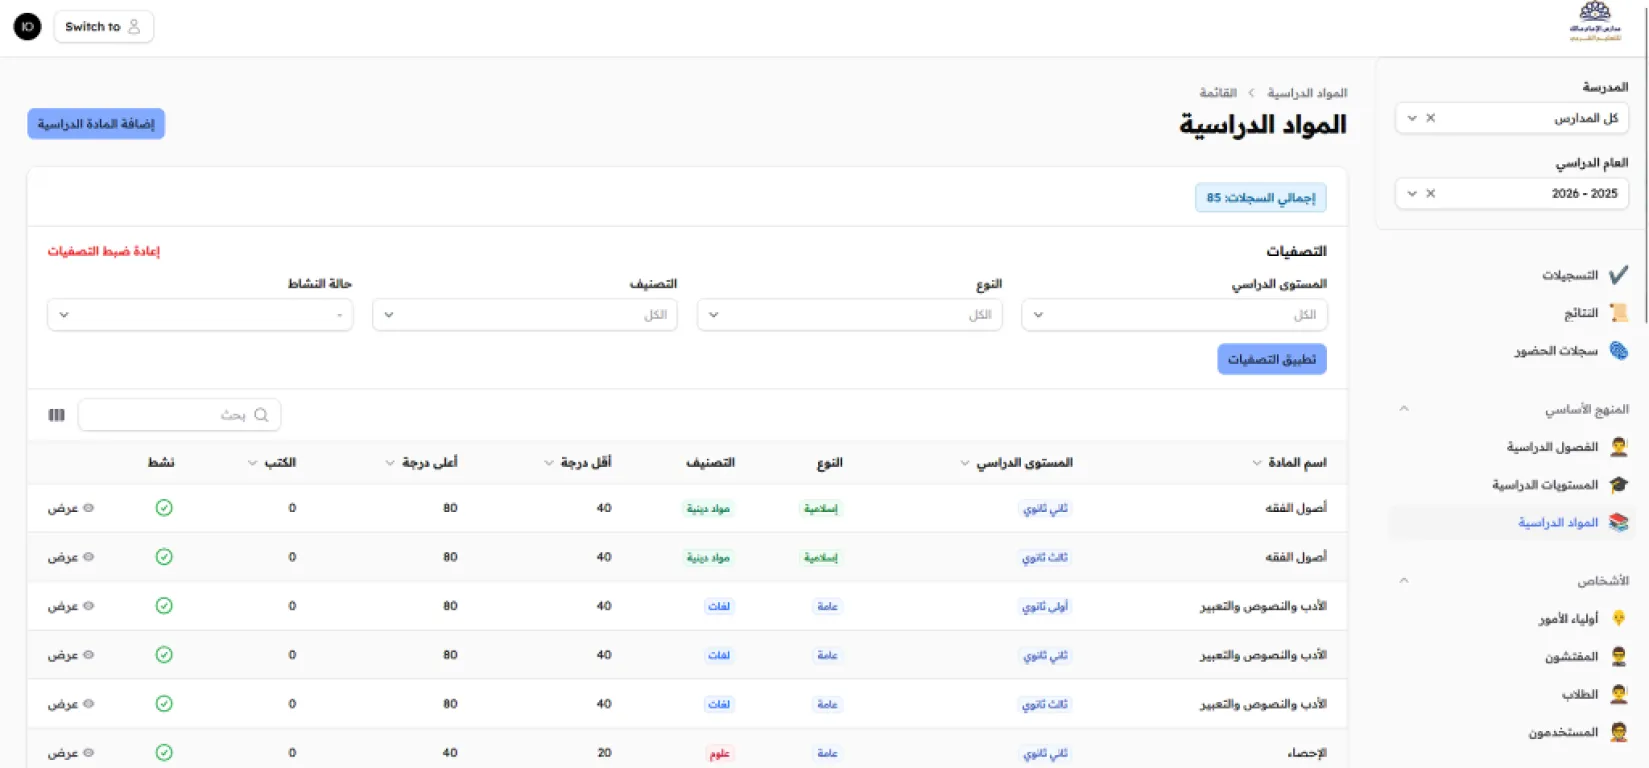Collapse the المنهج الأساسي sidebar section
1649x768 pixels.
click(1404, 409)
